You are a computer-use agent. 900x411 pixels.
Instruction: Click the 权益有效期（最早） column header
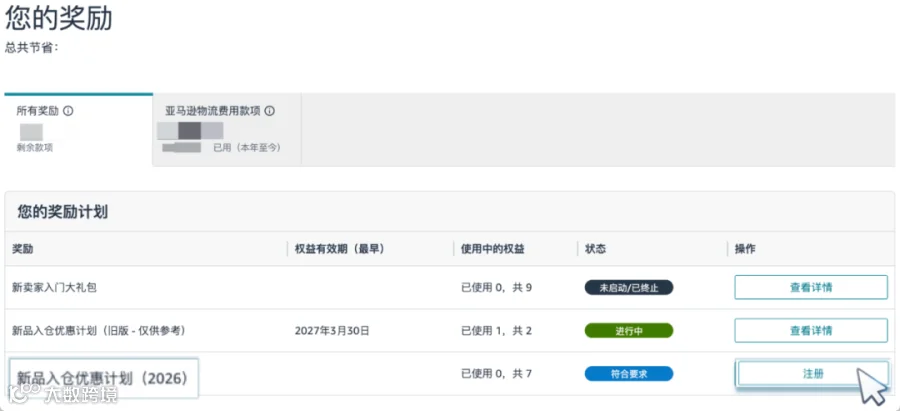[x=339, y=249]
